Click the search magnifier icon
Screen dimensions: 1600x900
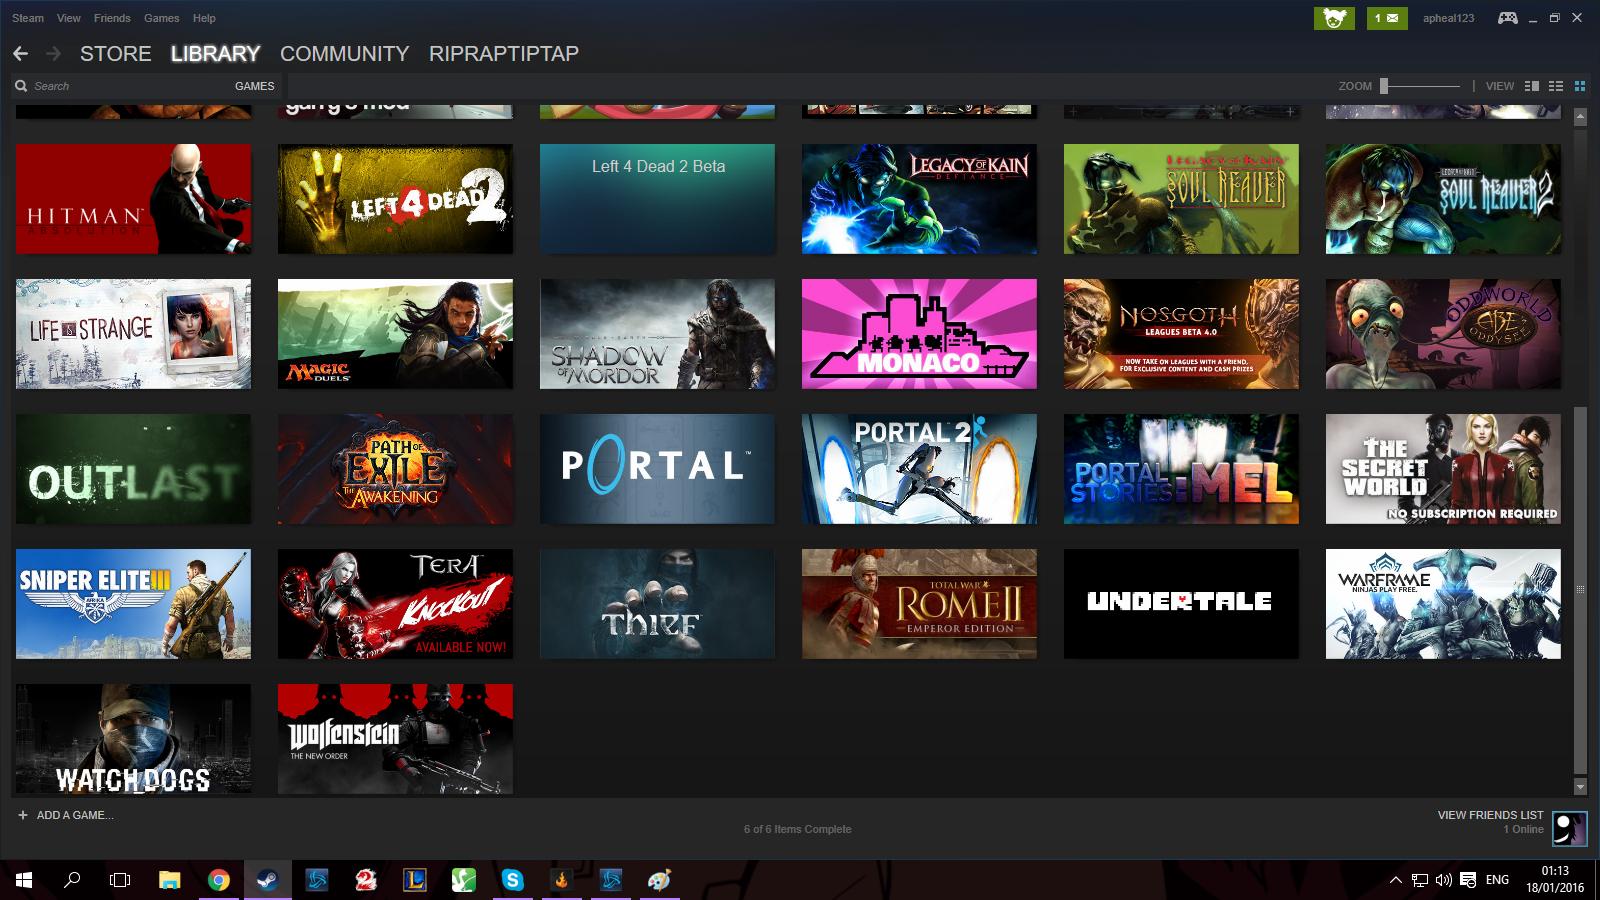21,86
